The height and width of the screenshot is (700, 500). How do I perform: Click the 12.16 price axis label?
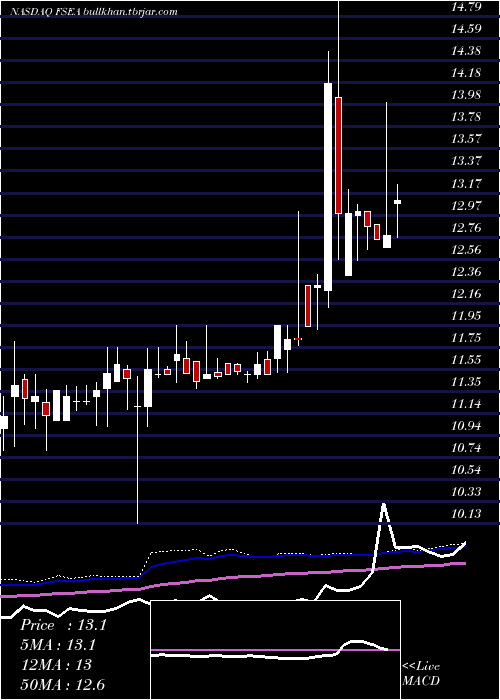[466, 293]
